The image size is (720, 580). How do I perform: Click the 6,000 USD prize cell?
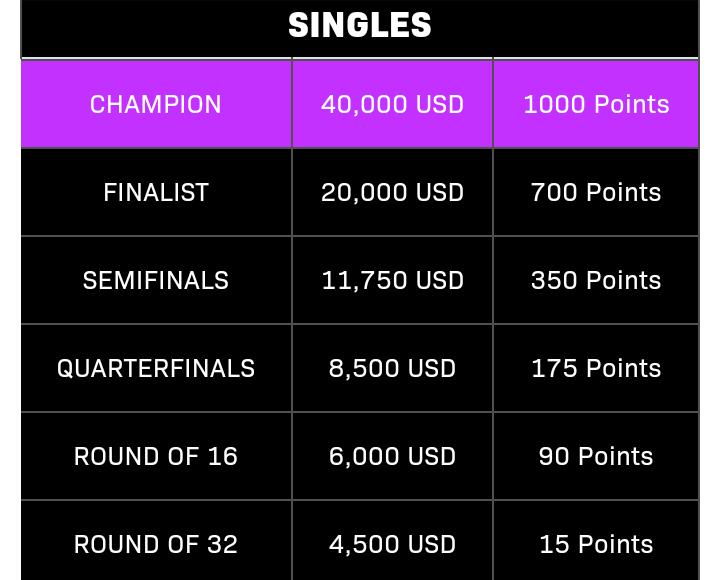[392, 456]
